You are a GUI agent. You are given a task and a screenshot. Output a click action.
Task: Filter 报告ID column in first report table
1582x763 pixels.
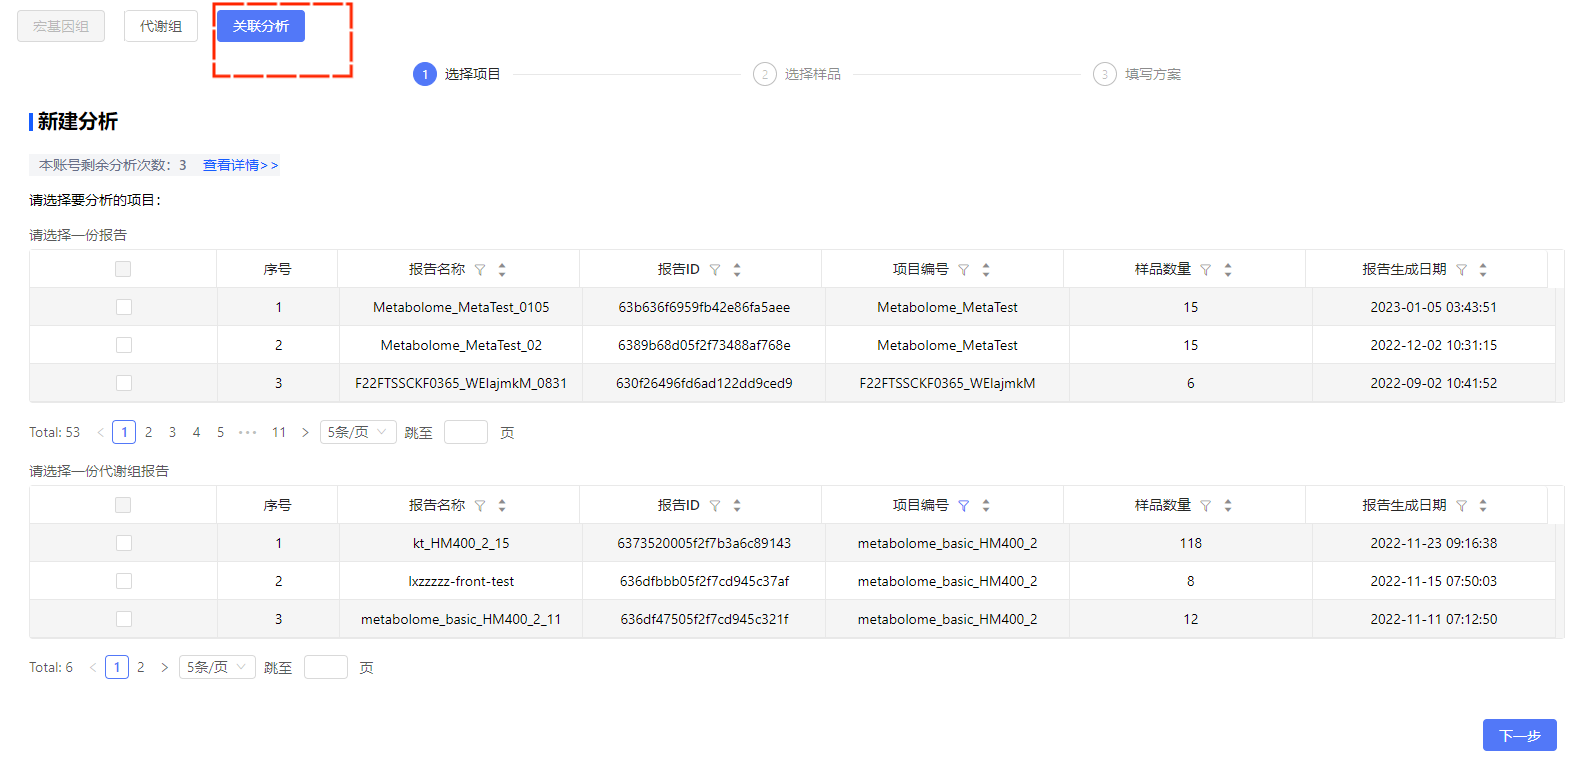715,270
